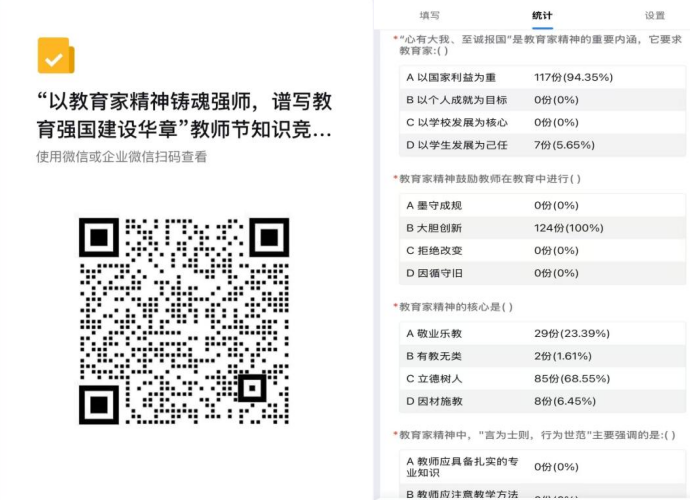Click the question text 心有大我、至诚报国
This screenshot has height=500, width=690.
(540, 45)
